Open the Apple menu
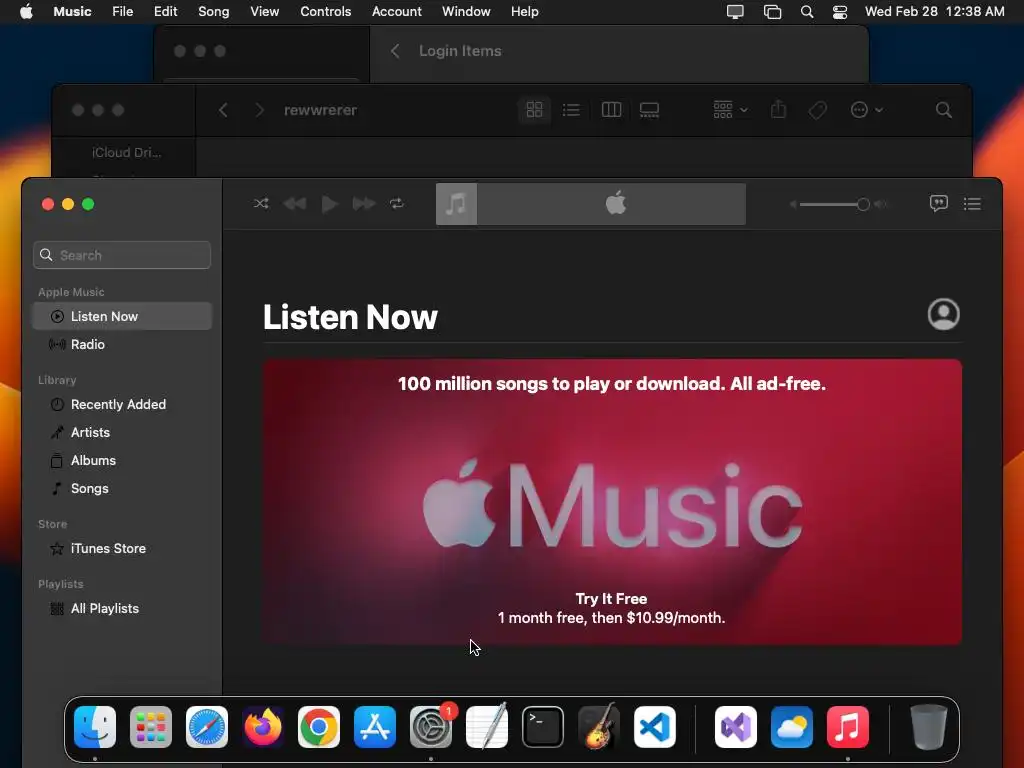 coord(26,12)
